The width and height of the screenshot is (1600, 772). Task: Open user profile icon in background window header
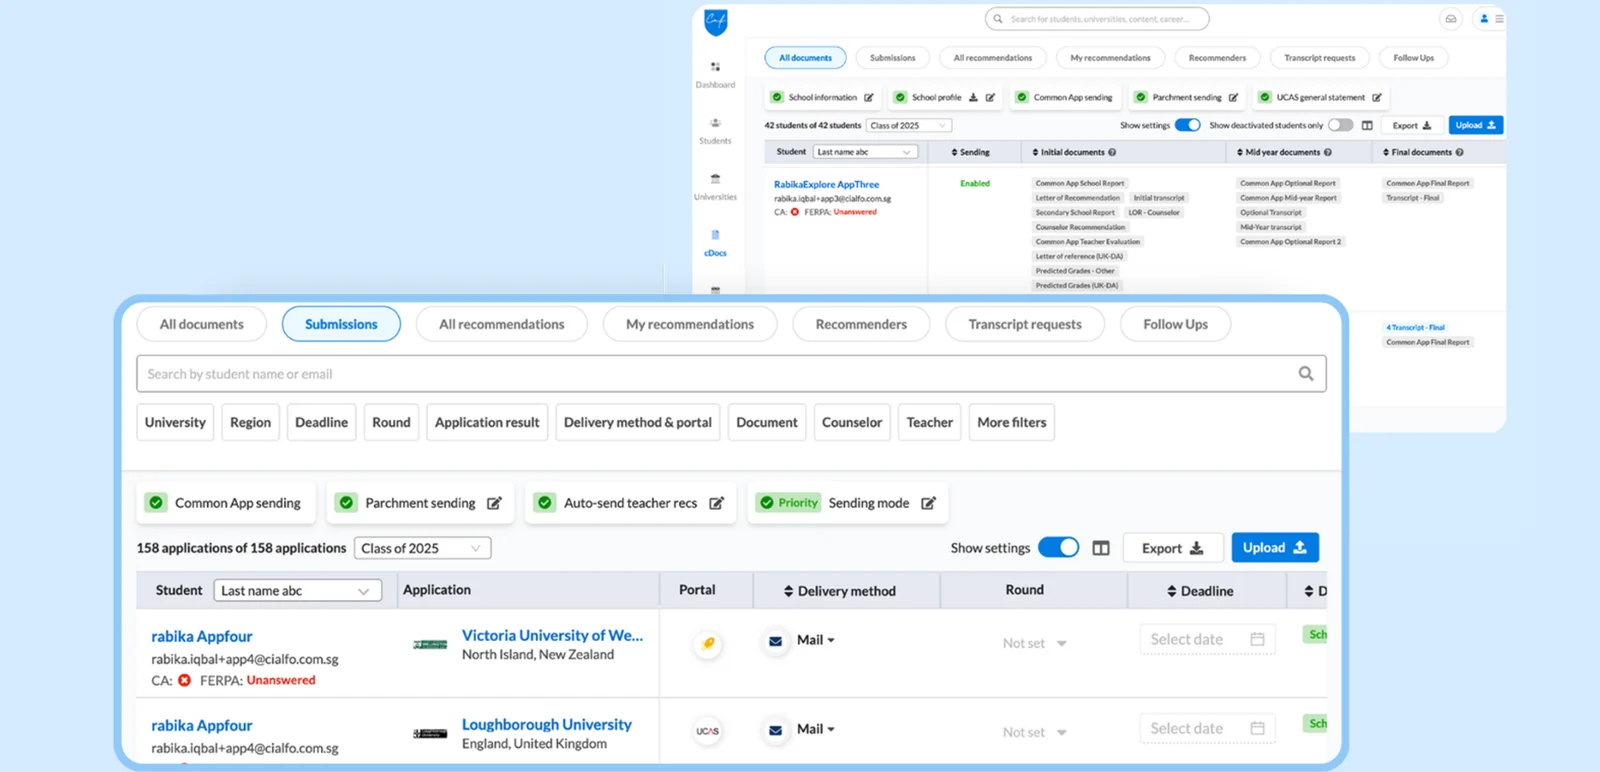(1484, 19)
